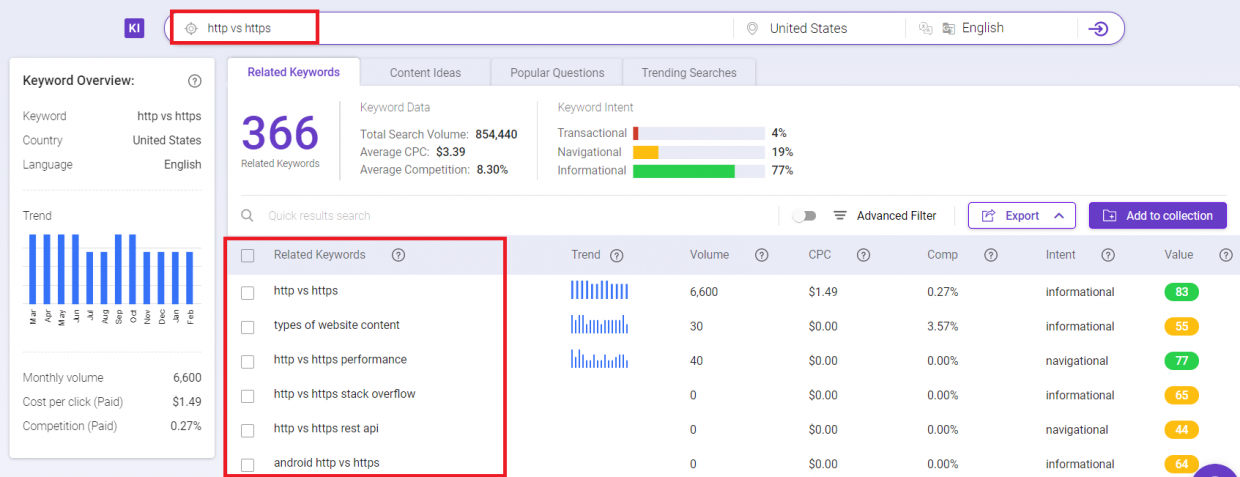Click trend sparkline for 'types of website content'
The image size is (1240, 477).
coord(599,324)
